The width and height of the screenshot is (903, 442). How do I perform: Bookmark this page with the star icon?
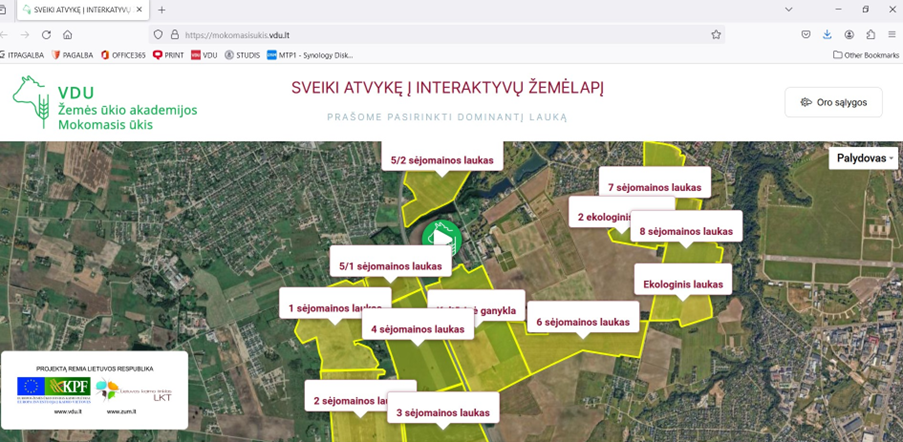[716, 34]
